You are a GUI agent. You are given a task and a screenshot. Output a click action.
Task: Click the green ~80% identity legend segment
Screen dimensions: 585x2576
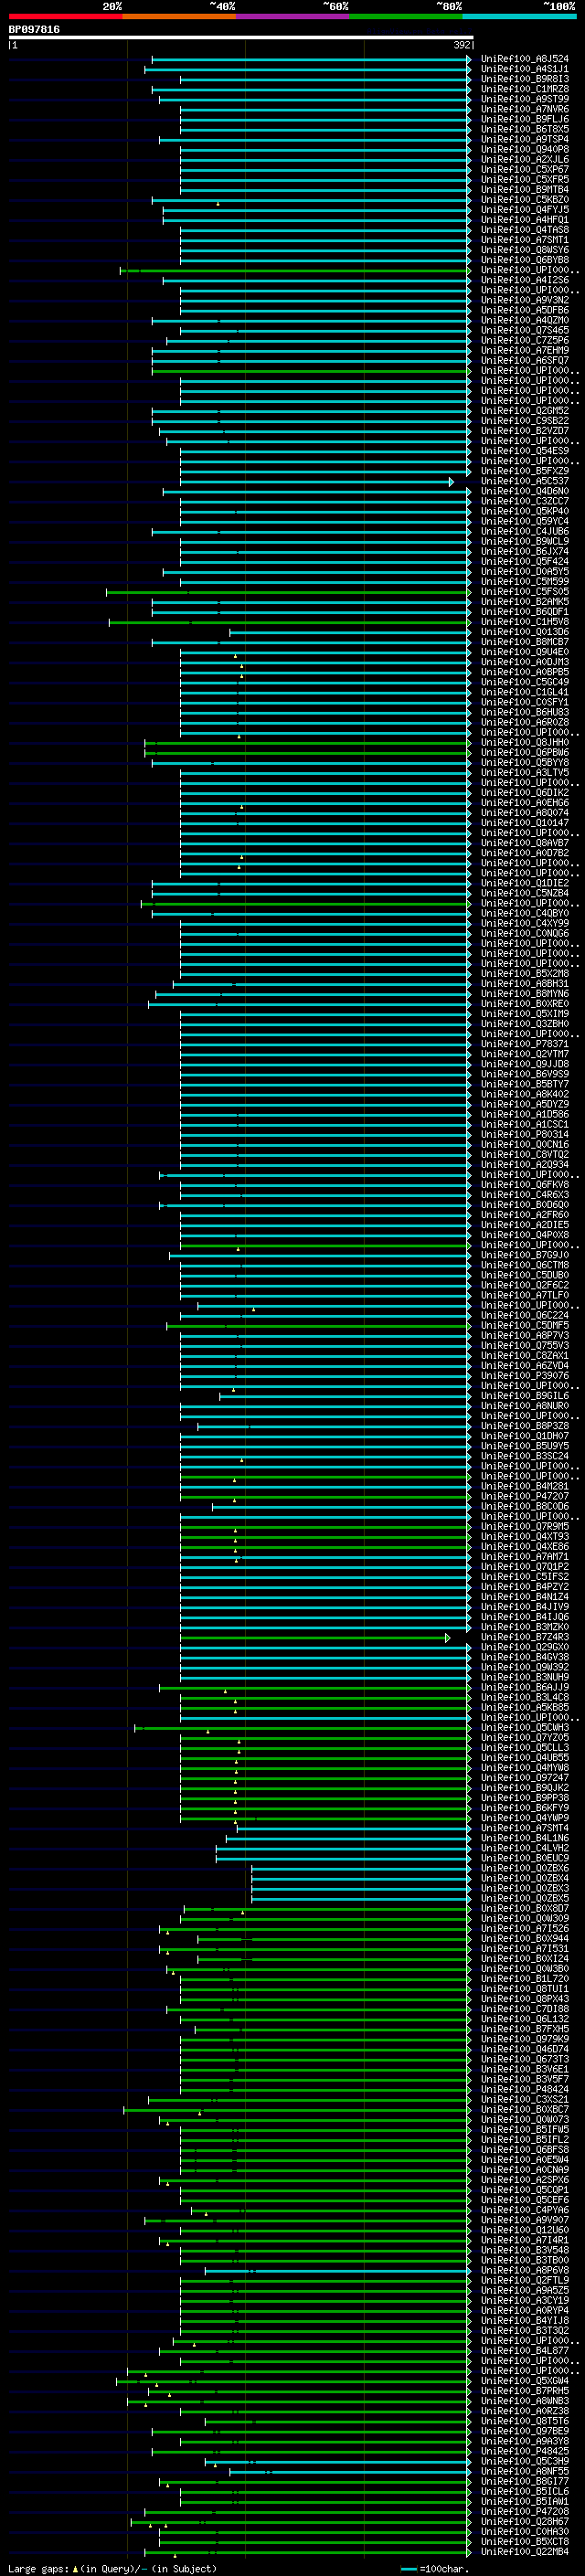click(406, 16)
